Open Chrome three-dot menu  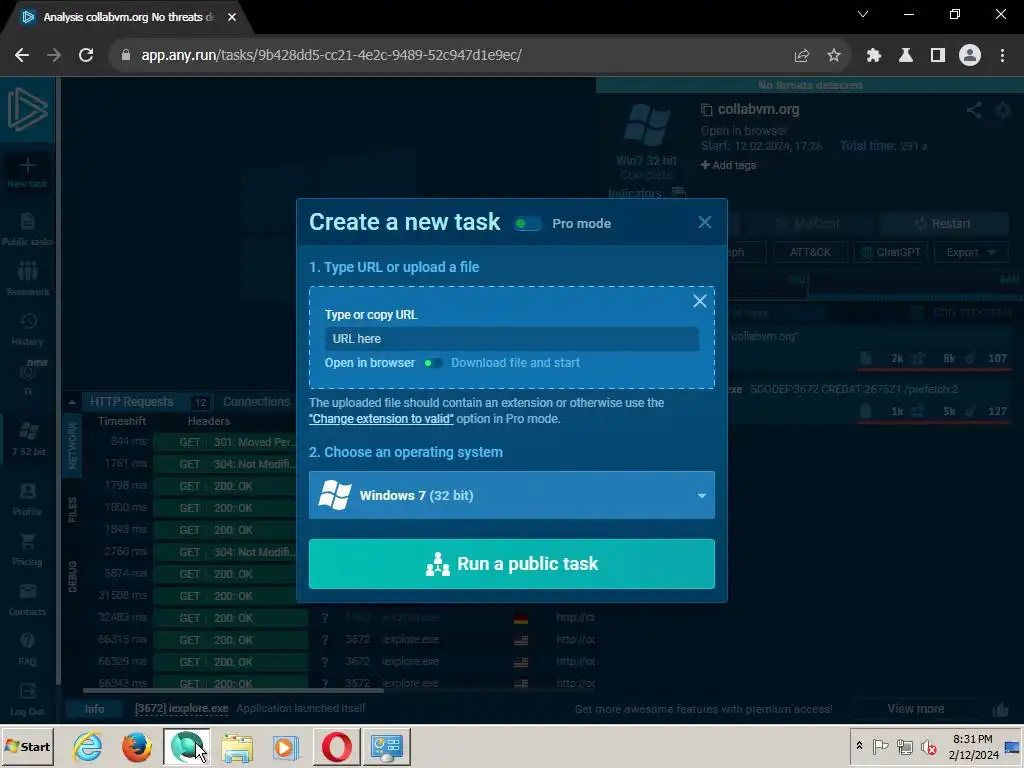(1002, 56)
